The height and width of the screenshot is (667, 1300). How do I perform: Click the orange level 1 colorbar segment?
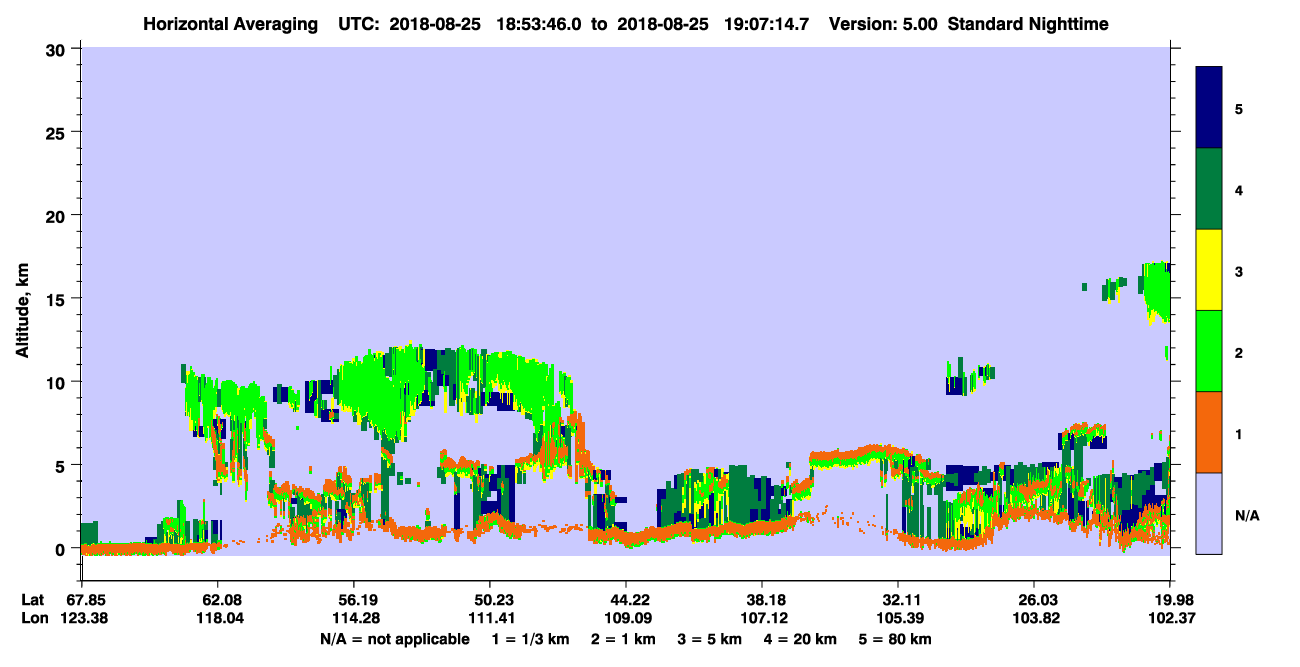pyautogui.click(x=1209, y=432)
